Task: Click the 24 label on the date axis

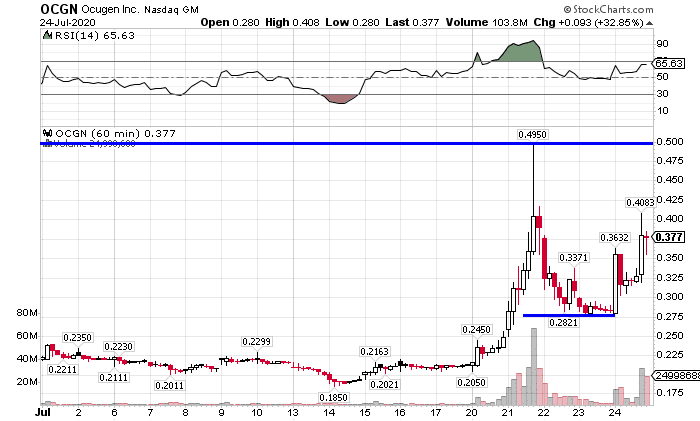Action: click(x=615, y=413)
